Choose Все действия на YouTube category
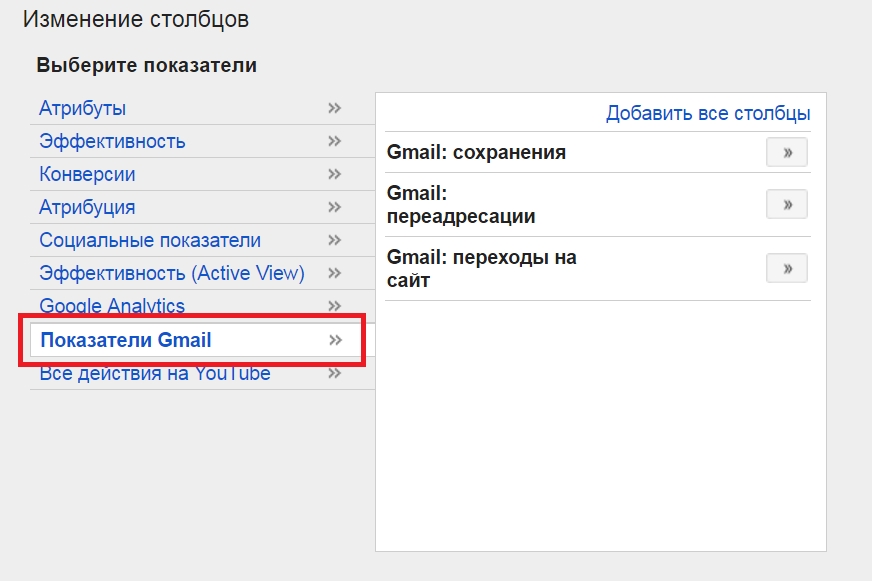The height and width of the screenshot is (581, 872). pos(155,374)
